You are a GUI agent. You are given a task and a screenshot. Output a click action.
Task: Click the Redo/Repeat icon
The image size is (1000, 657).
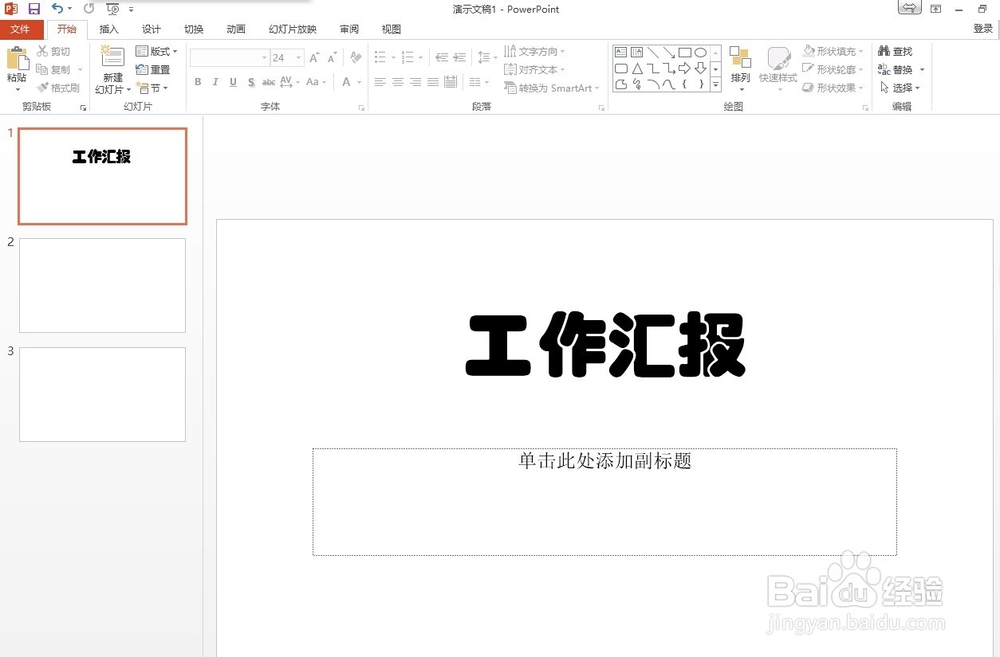(x=89, y=8)
